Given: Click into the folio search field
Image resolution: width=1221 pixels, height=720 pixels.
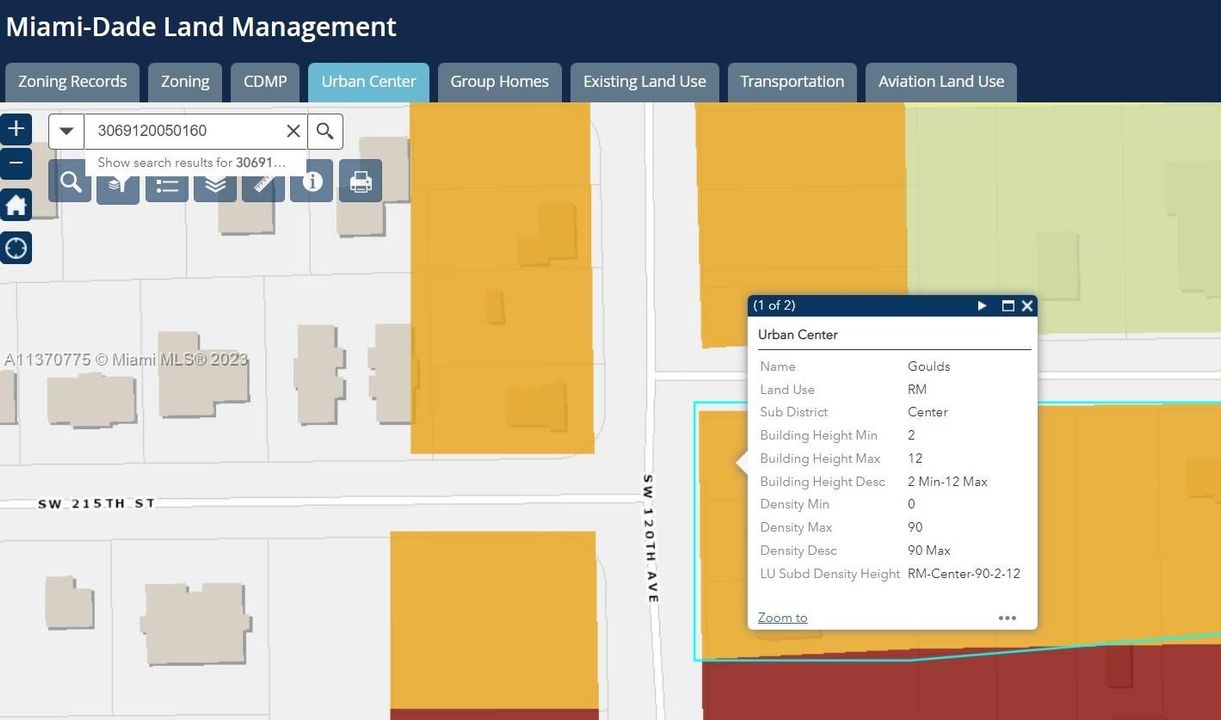Looking at the screenshot, I should pos(185,131).
